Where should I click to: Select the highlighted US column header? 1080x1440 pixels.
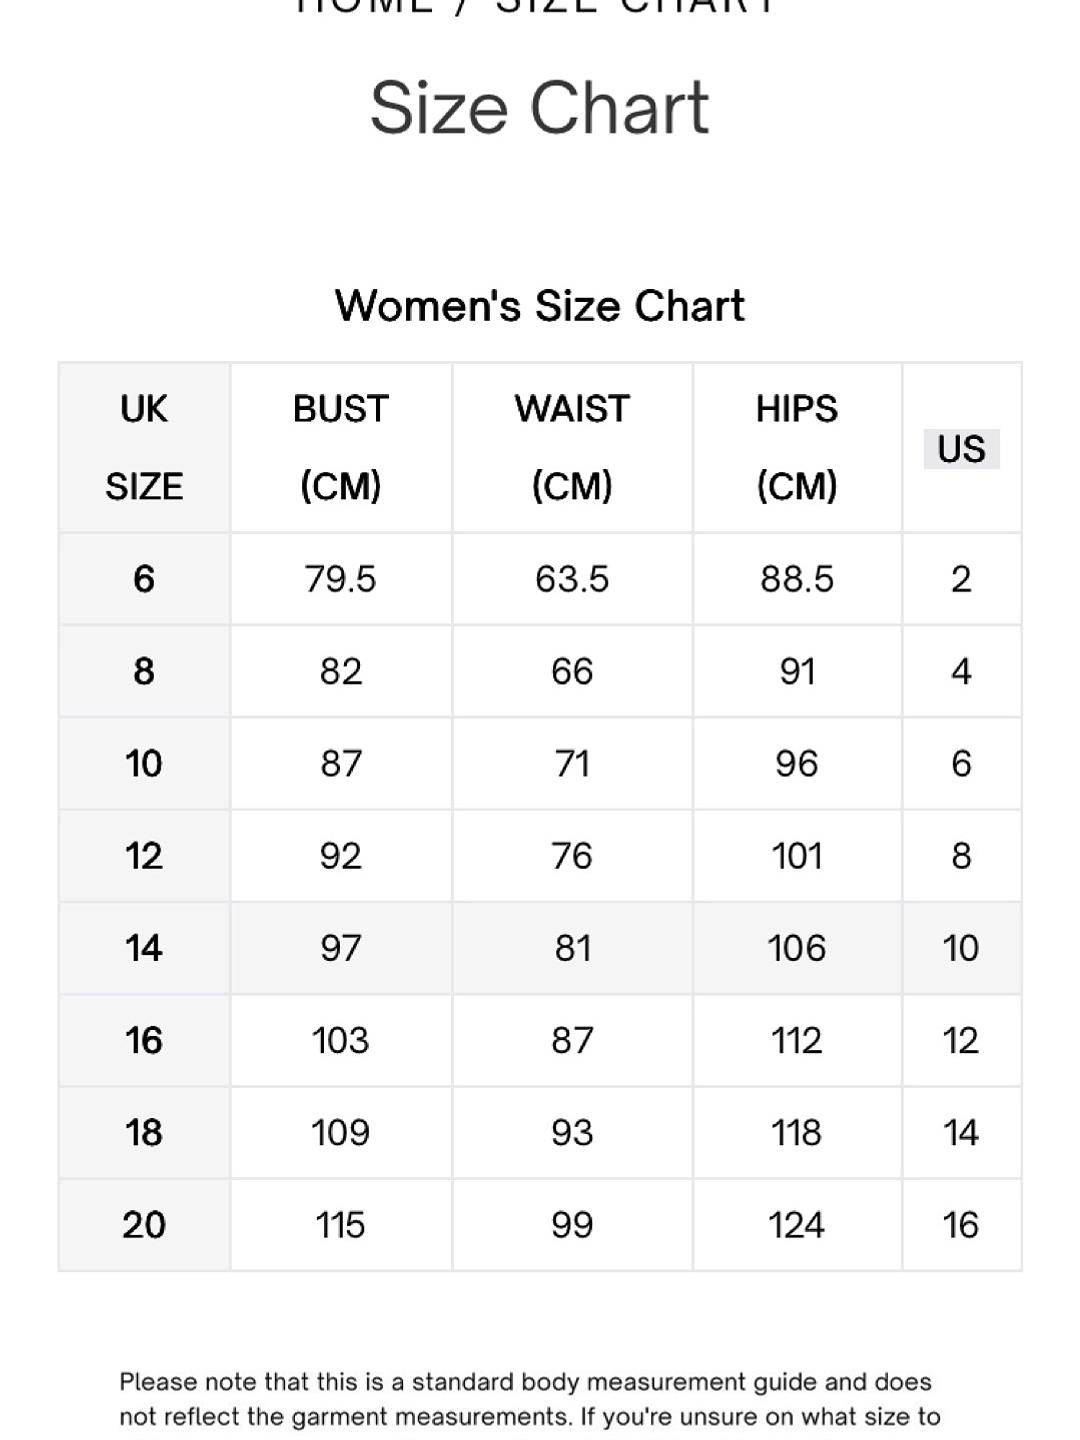point(961,449)
